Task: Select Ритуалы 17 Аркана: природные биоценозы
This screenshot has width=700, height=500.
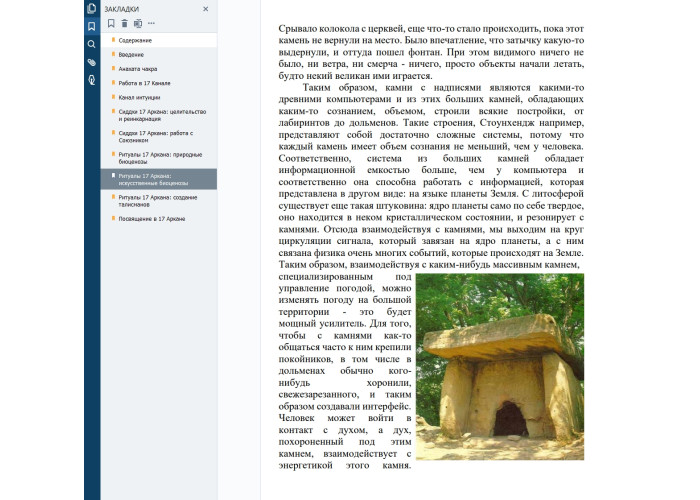Action: tap(158, 157)
